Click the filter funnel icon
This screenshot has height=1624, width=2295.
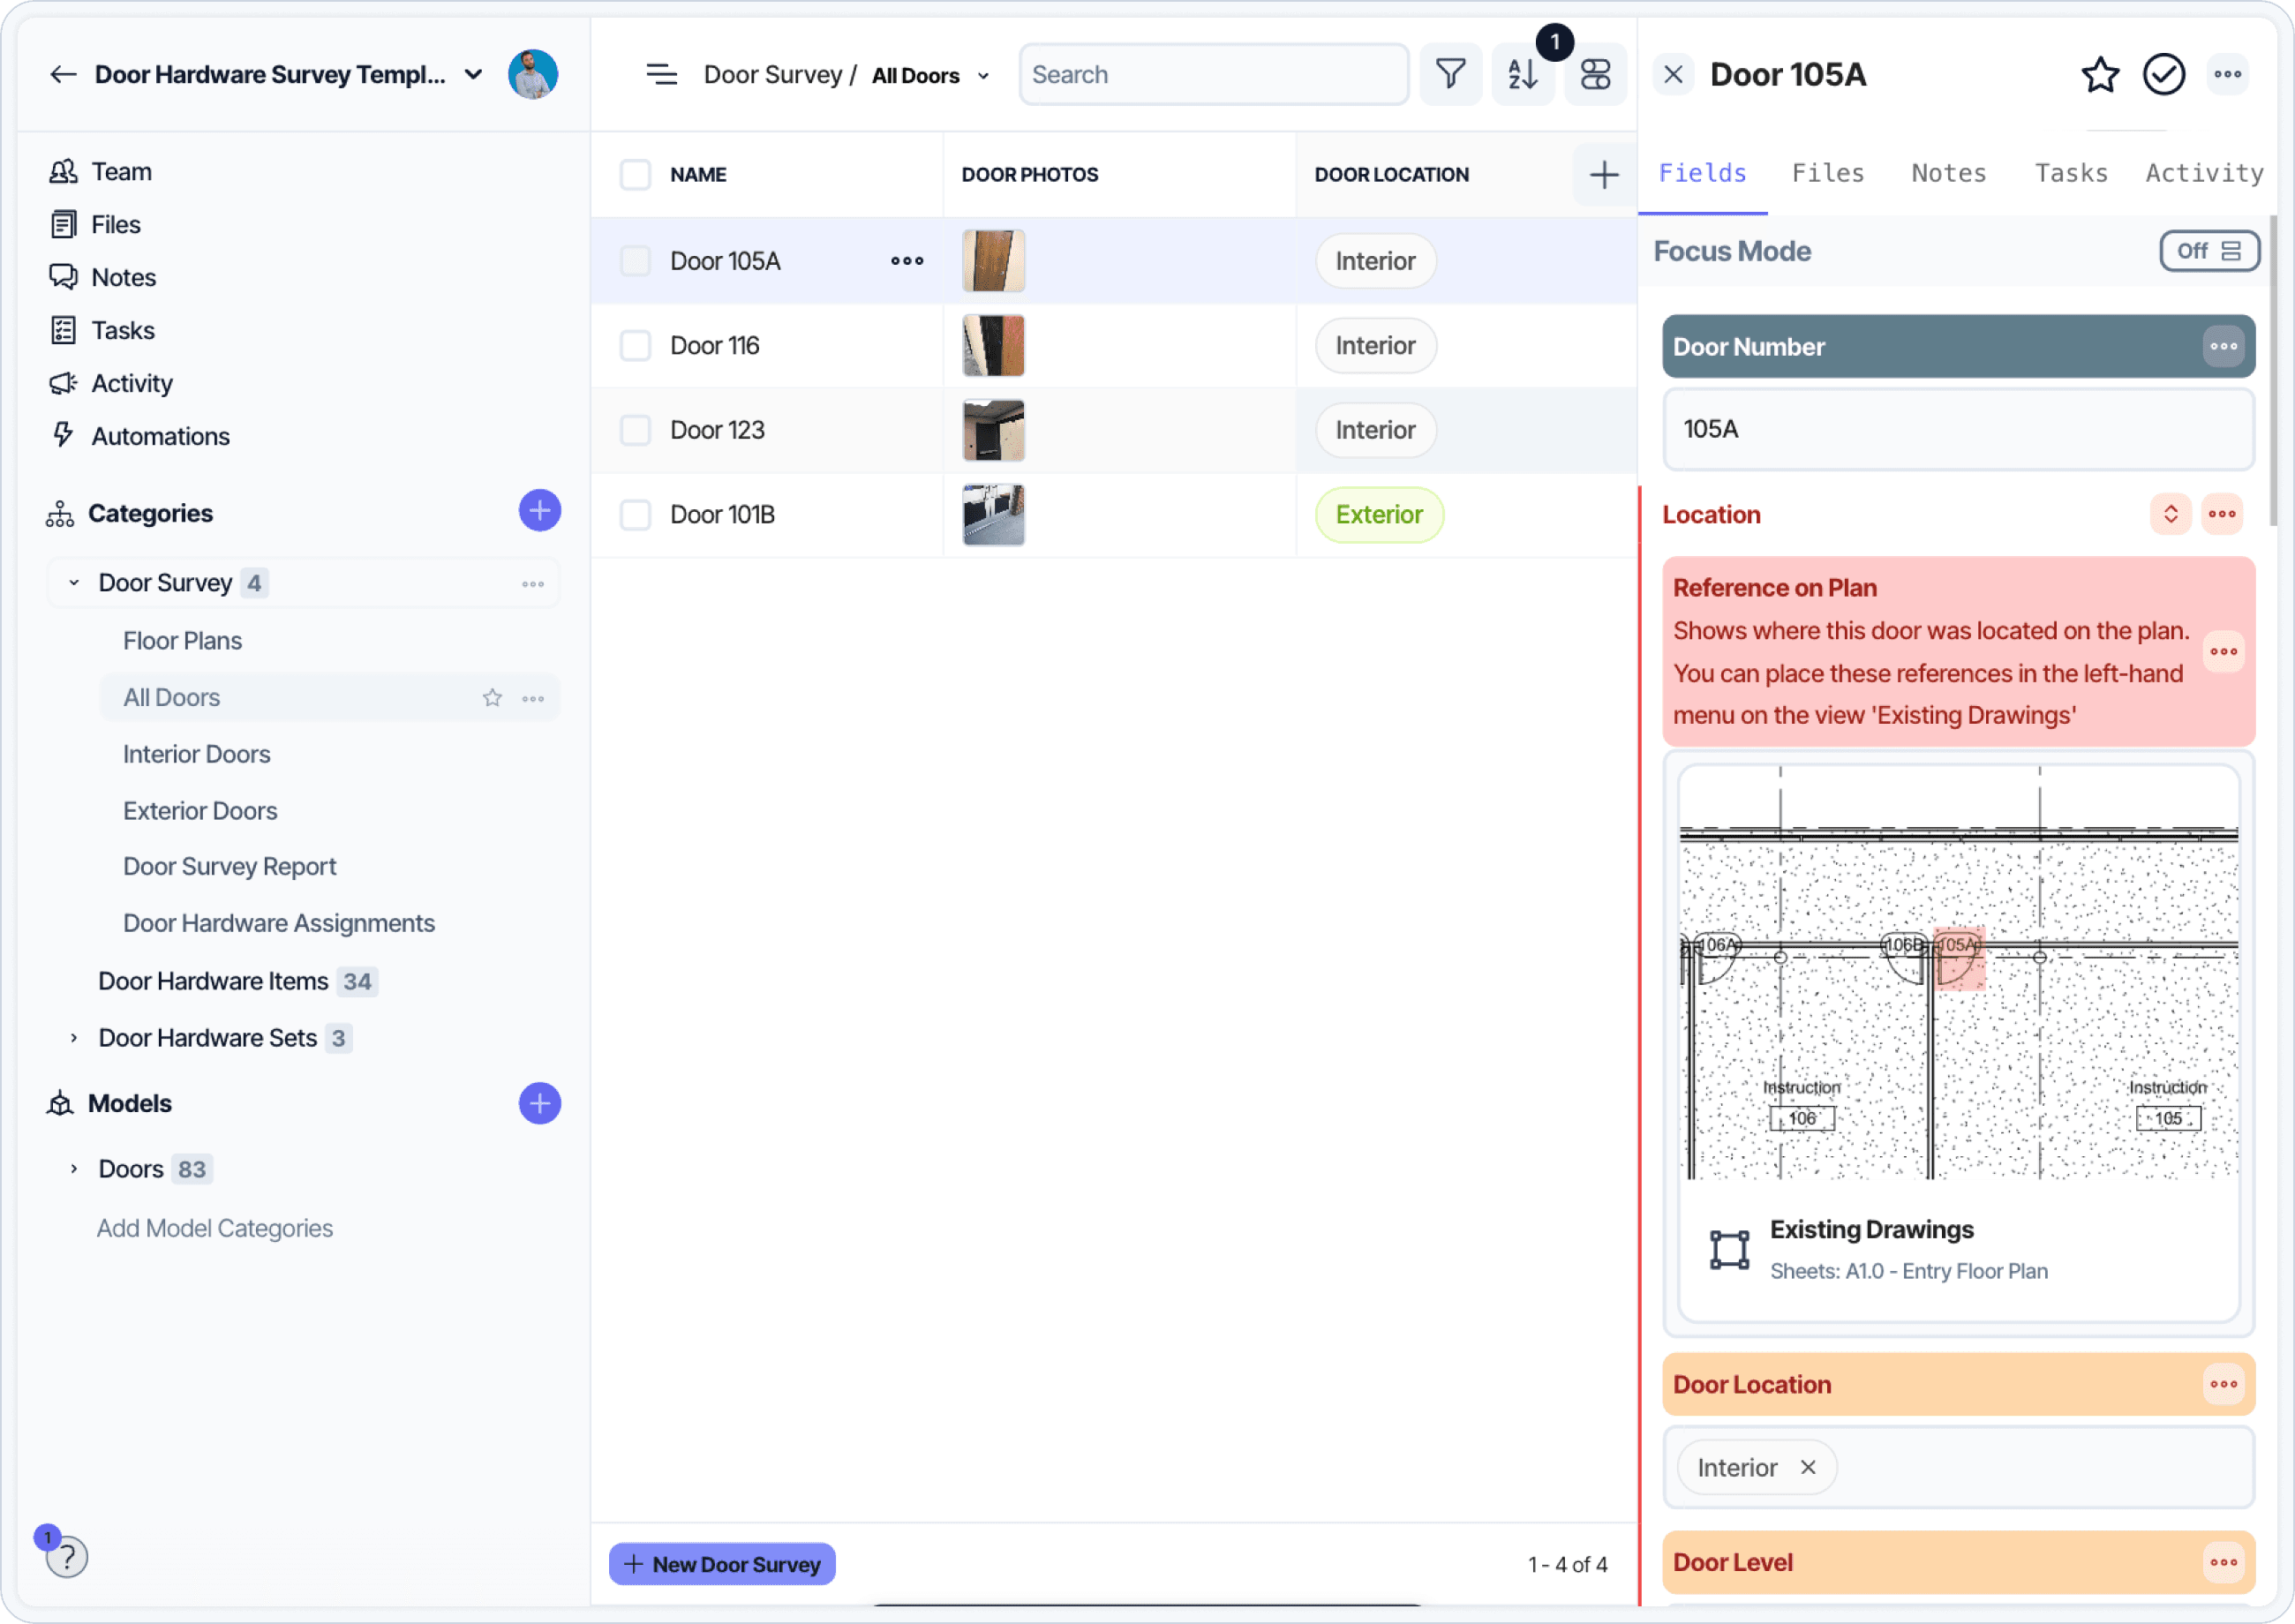(x=1450, y=74)
